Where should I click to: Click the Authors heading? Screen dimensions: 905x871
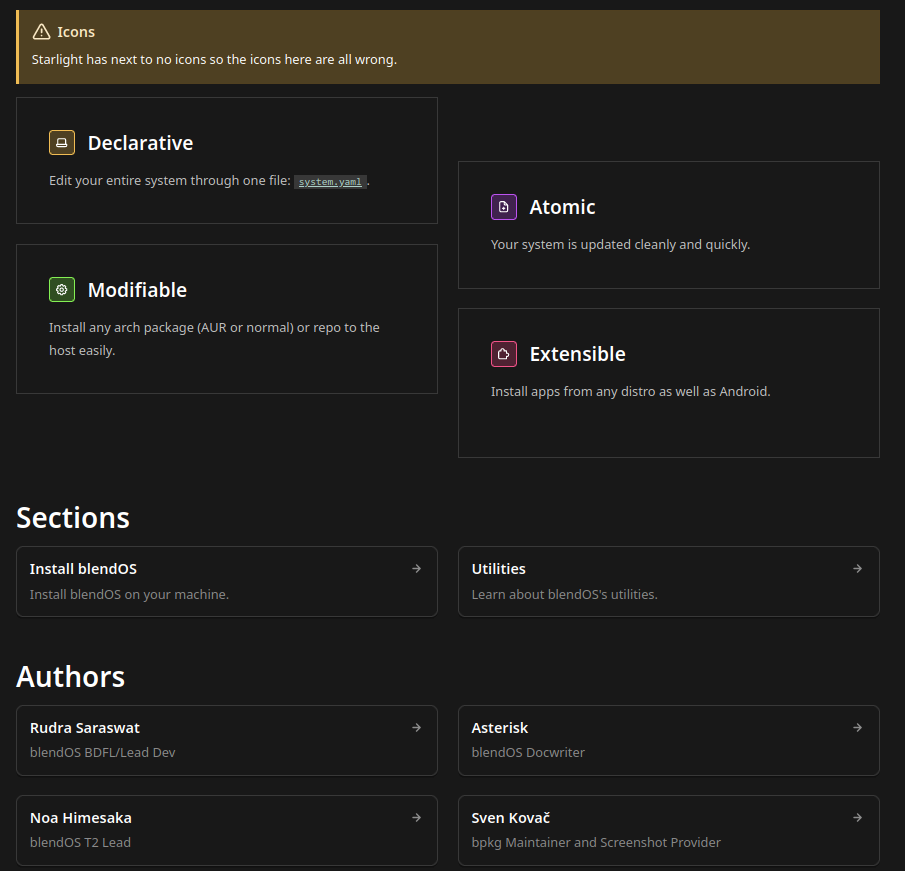[71, 676]
